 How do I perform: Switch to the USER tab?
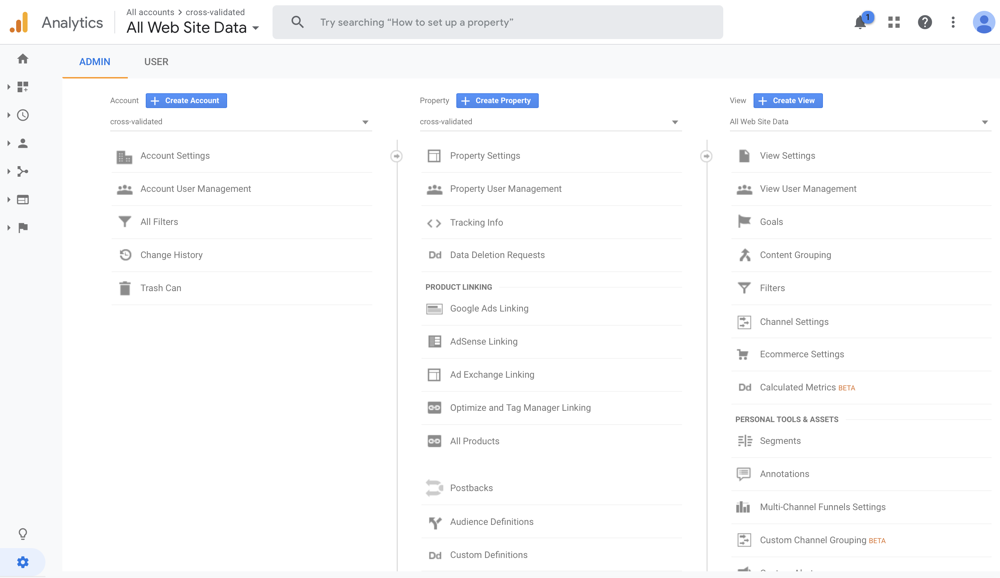(156, 62)
